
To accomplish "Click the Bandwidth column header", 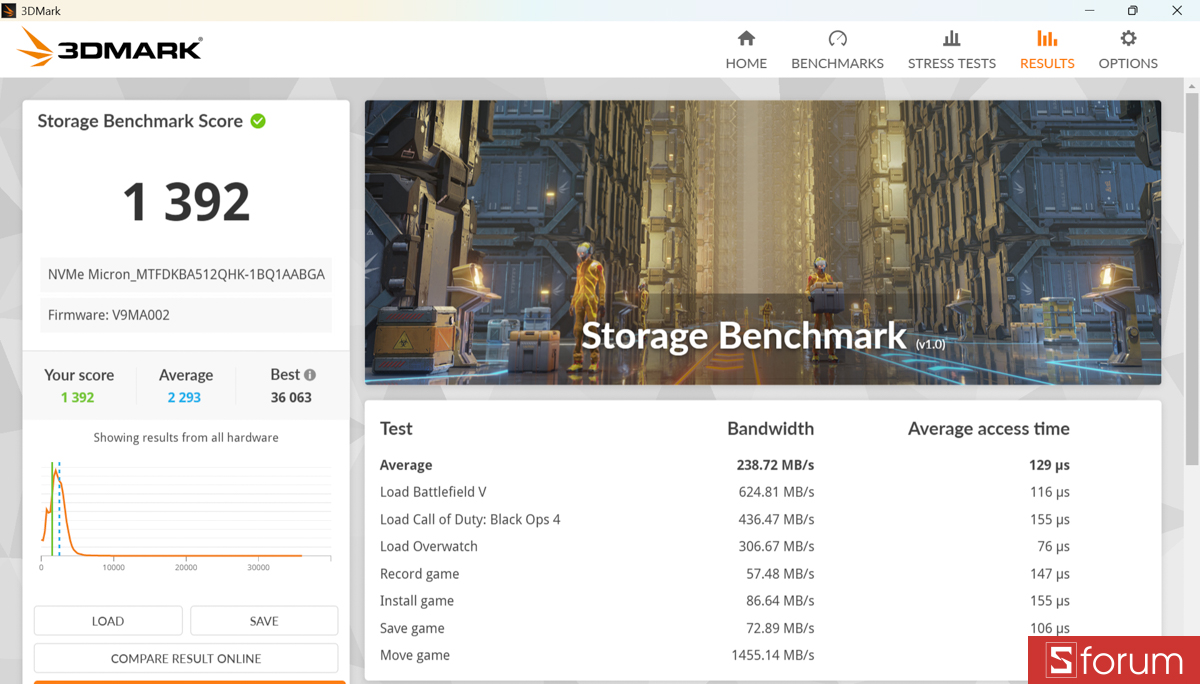I will (770, 428).
